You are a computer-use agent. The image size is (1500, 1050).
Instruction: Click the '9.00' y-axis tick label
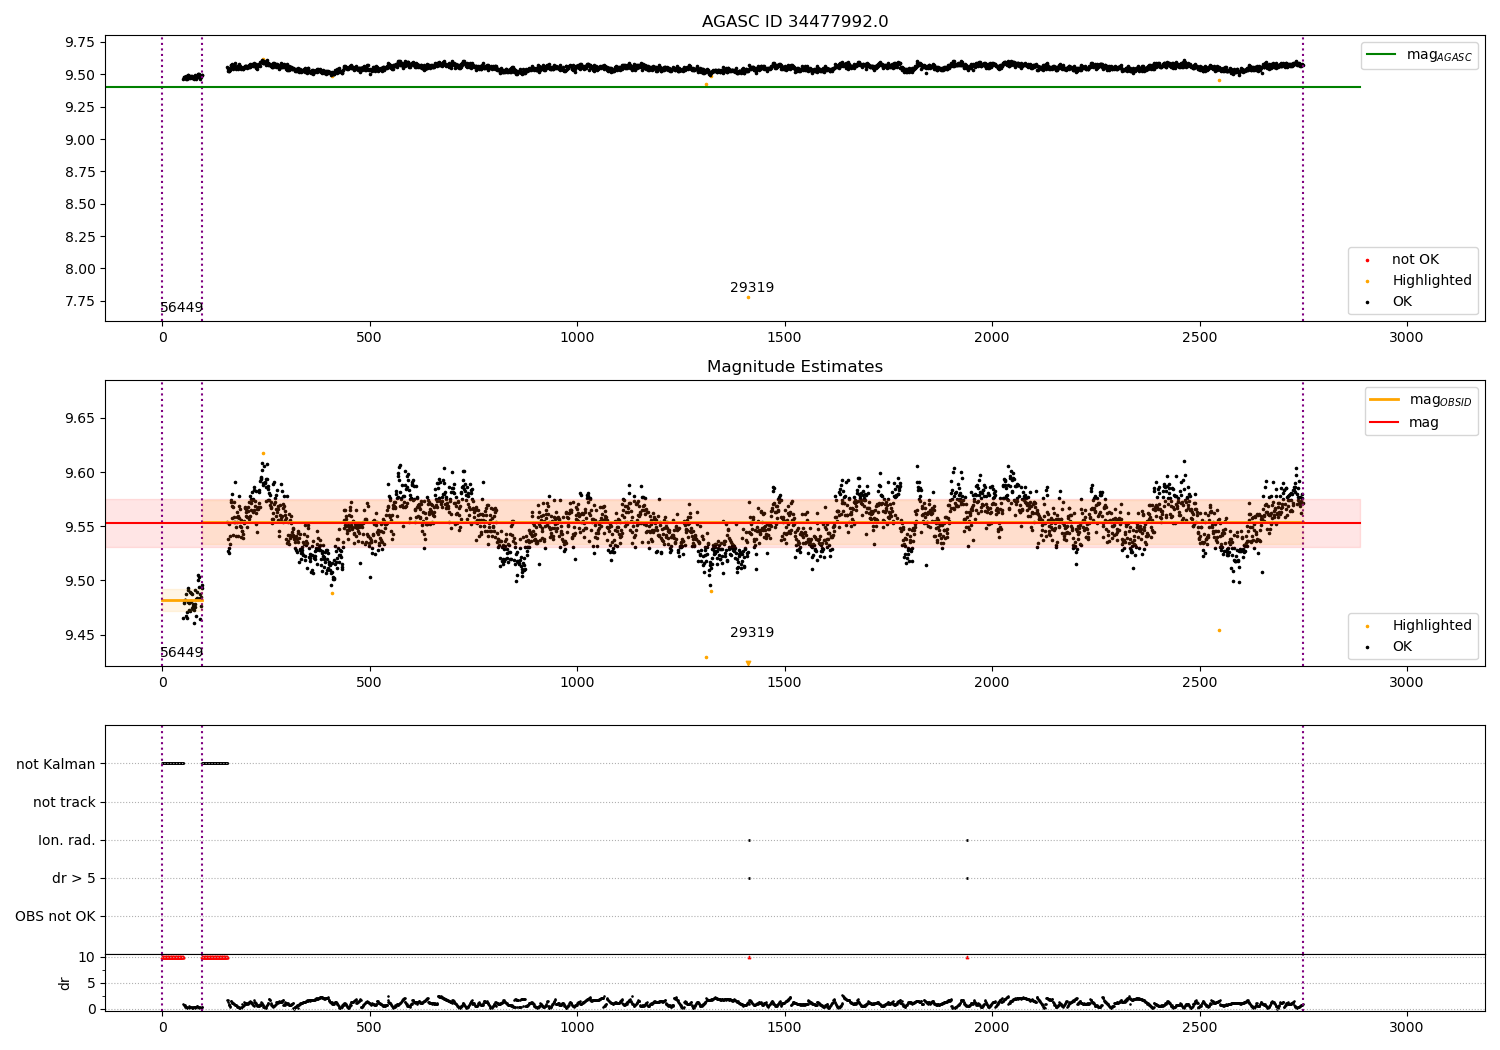(79, 140)
